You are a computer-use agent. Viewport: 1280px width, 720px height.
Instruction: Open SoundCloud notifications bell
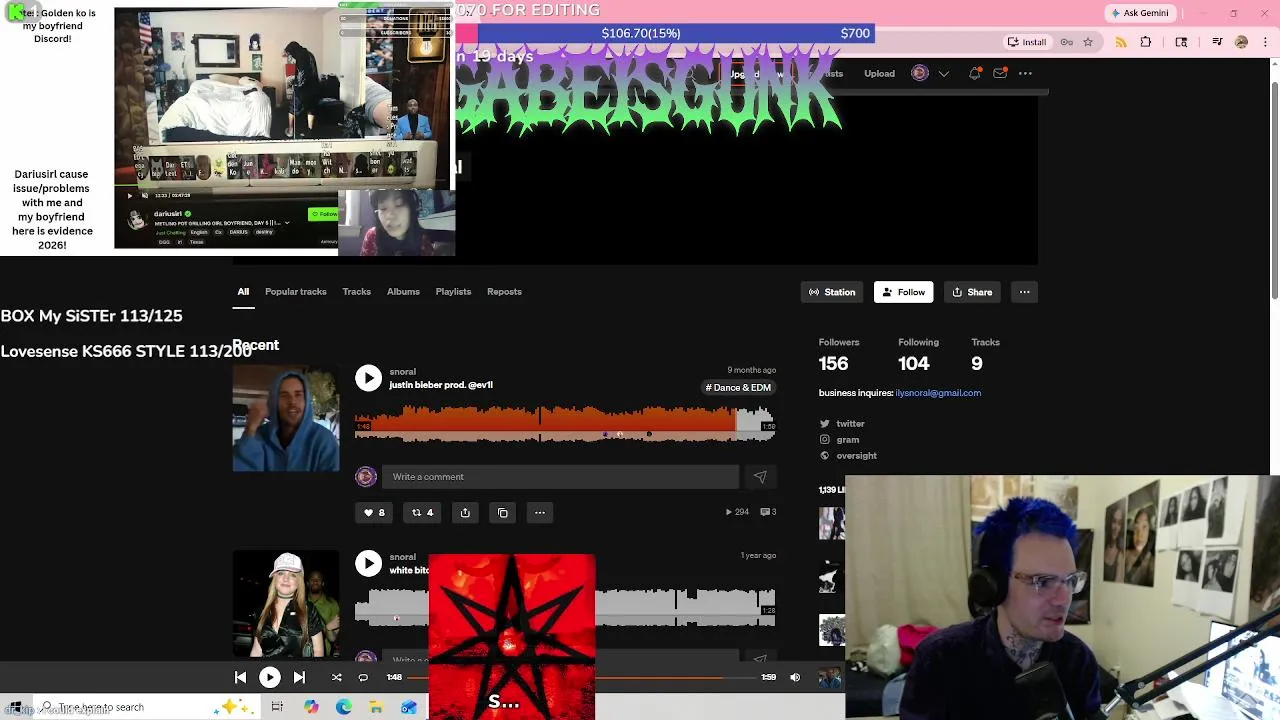click(975, 73)
